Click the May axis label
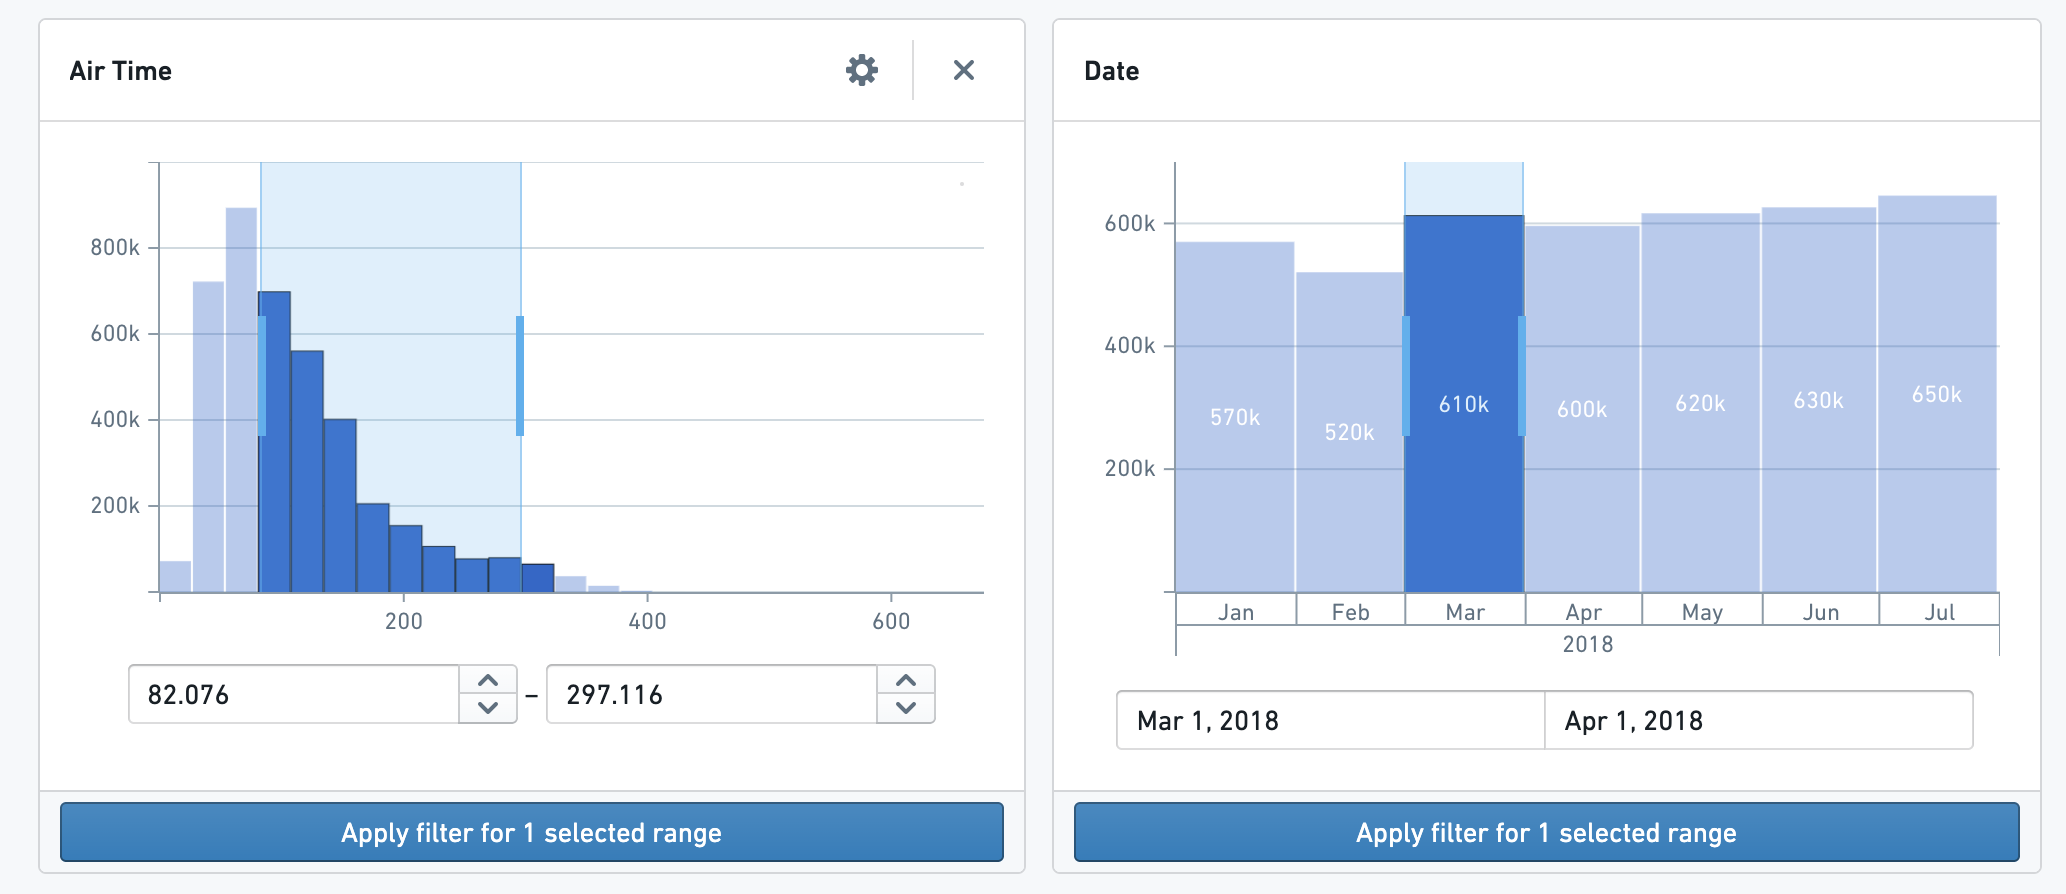 (x=1702, y=612)
